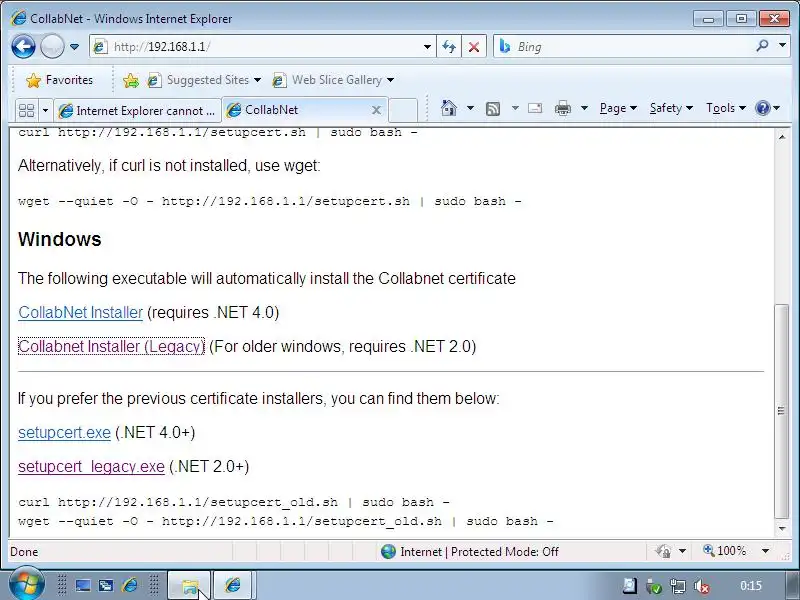This screenshot has width=800, height=600.
Task: Open the search provider dropdown arrow
Action: point(783,46)
